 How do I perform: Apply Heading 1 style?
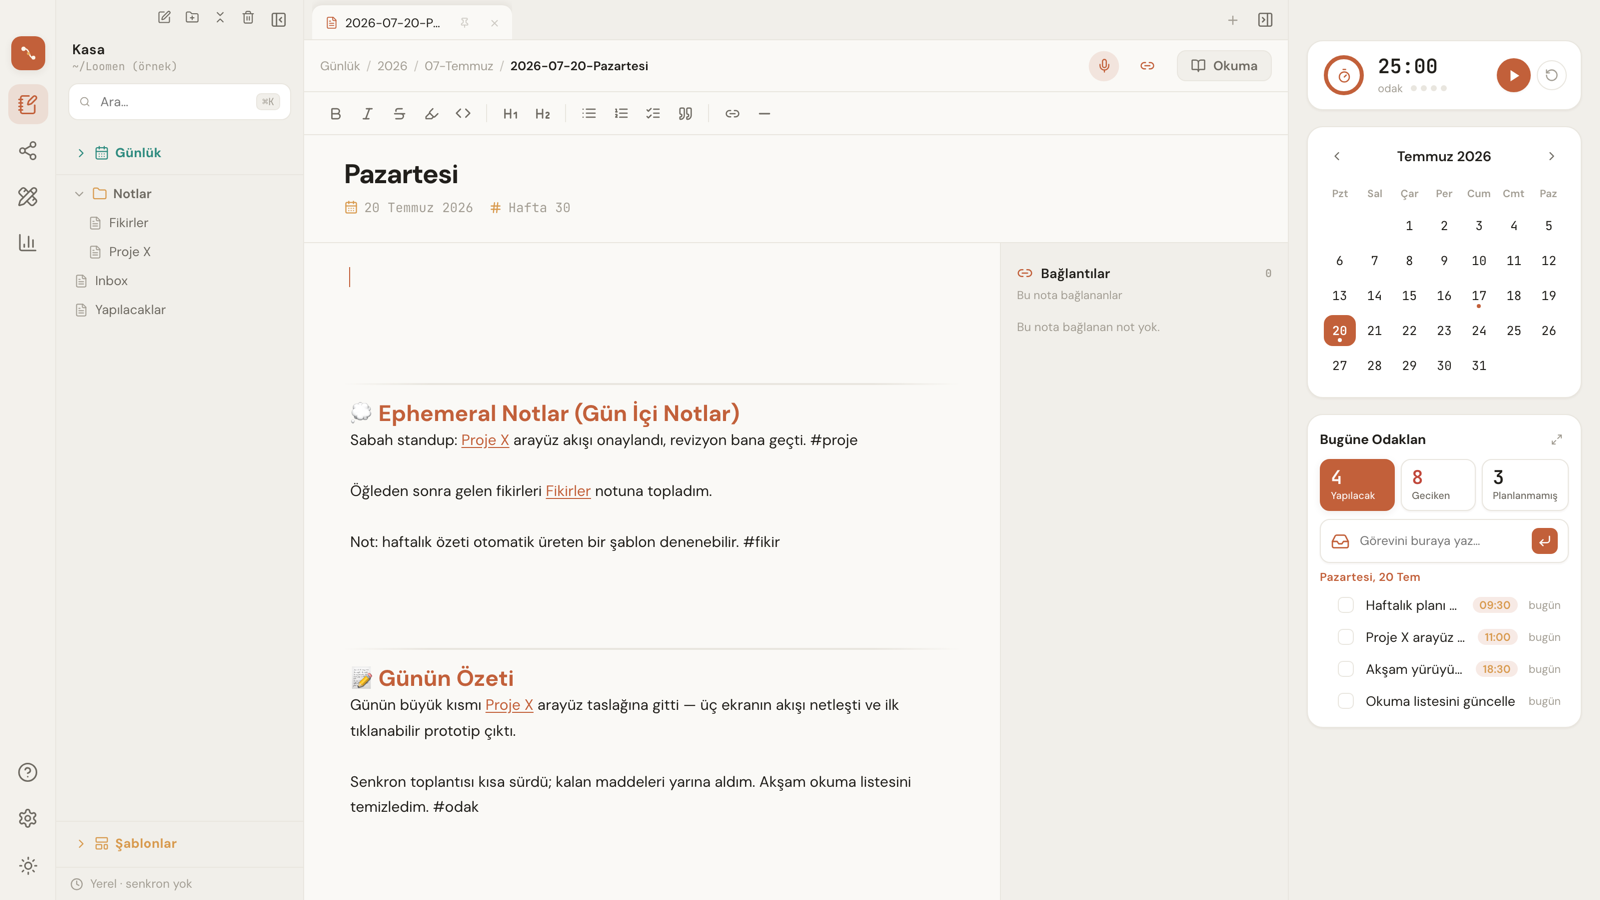[x=510, y=114]
